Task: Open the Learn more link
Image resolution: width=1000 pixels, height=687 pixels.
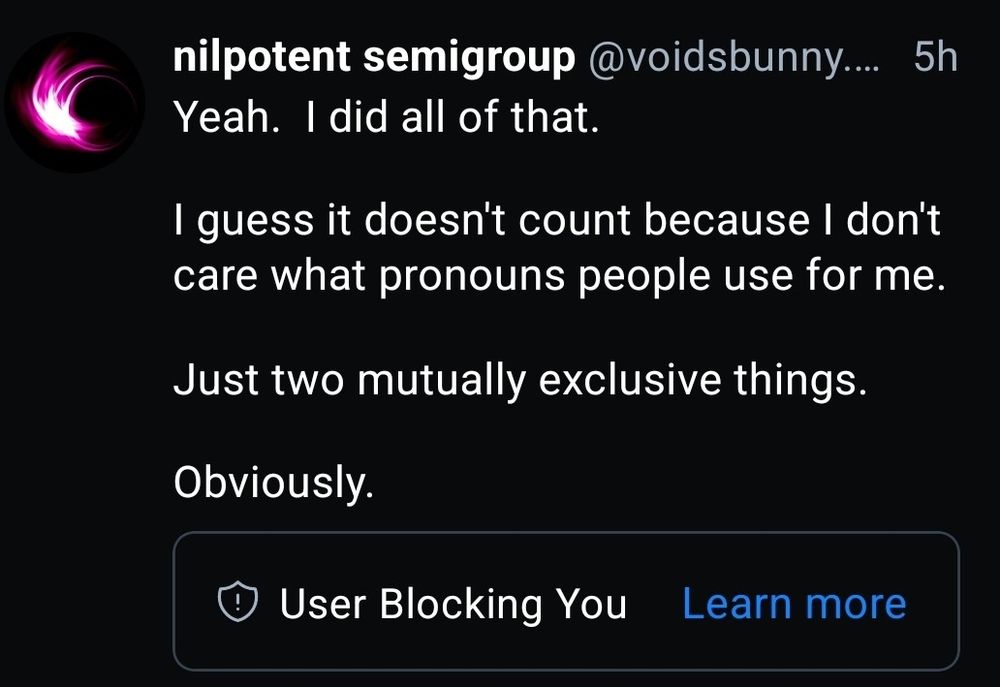Action: 793,603
